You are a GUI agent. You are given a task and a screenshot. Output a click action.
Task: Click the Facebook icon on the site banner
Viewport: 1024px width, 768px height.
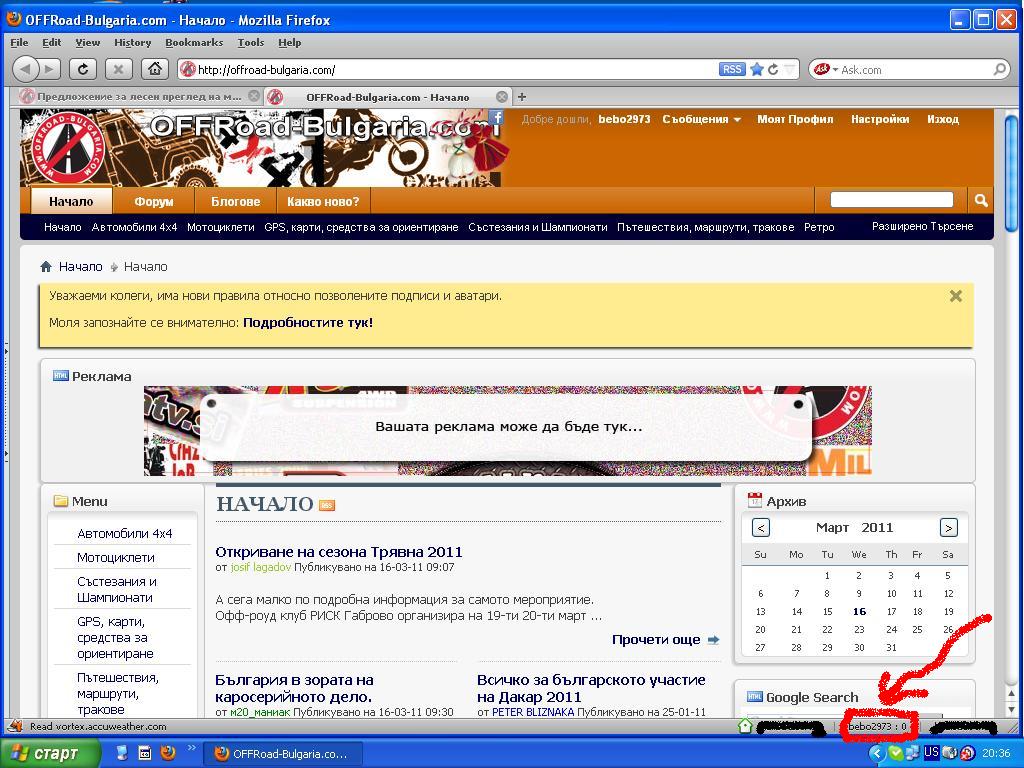(496, 118)
